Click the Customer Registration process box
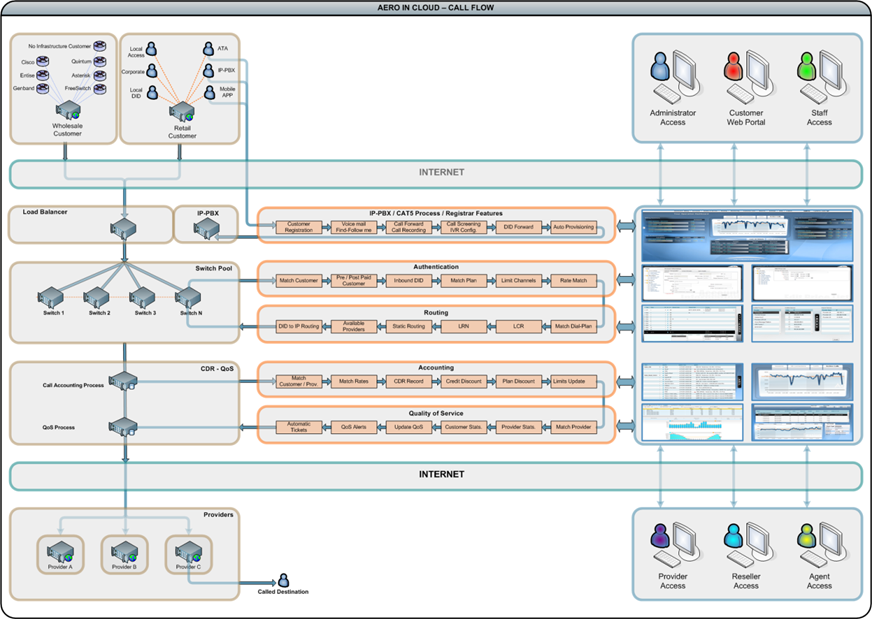This screenshot has width=872, height=619. (x=299, y=227)
